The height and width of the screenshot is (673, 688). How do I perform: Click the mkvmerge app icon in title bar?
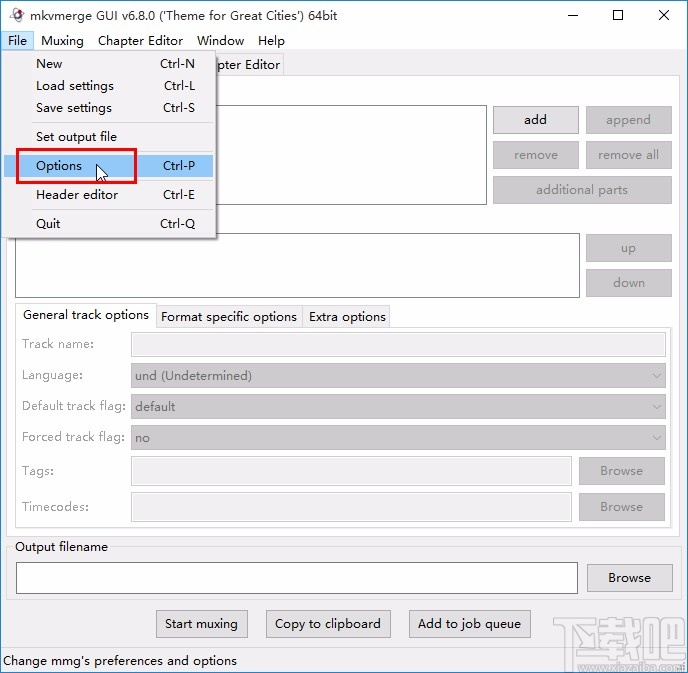(x=17, y=15)
